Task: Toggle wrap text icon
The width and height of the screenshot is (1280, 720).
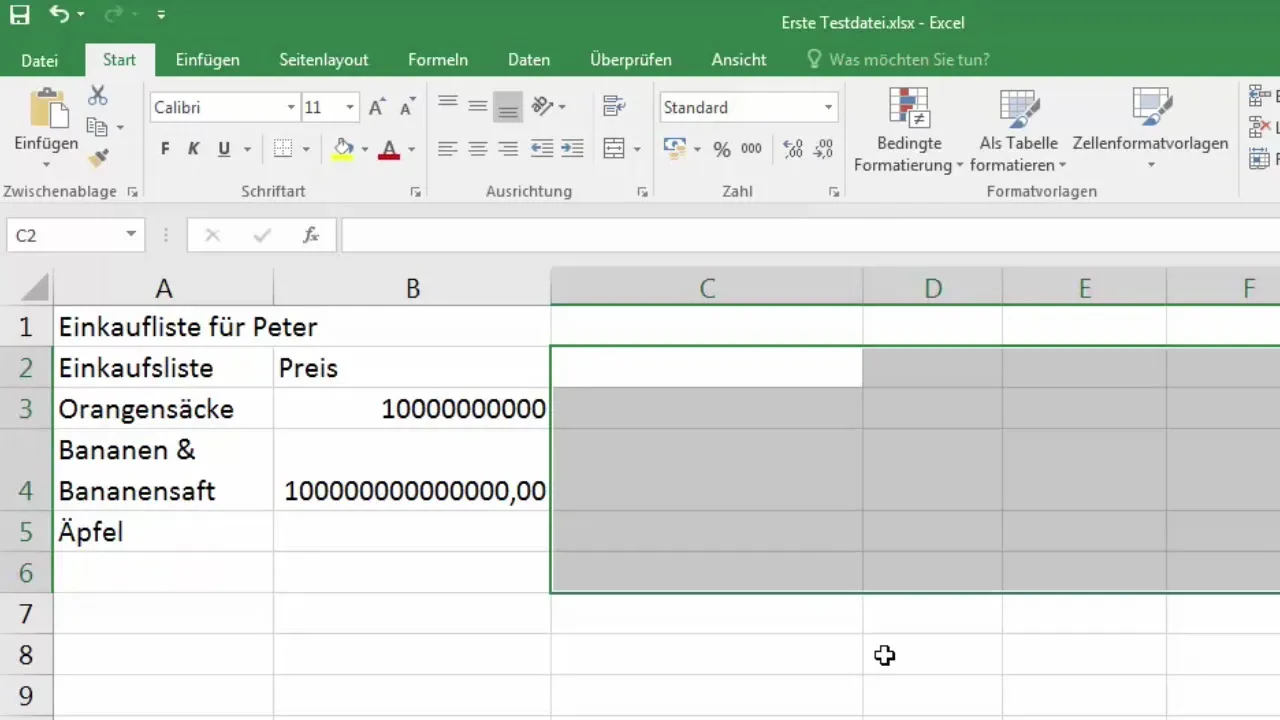Action: 614,105
